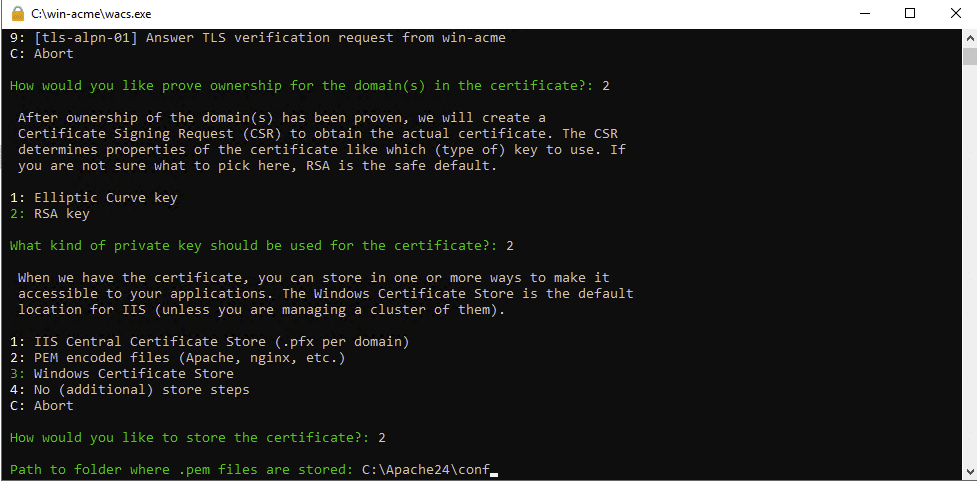Image resolution: width=977 pixels, height=481 pixels.
Task: Click the scrollbar up arrow
Action: (x=970, y=38)
